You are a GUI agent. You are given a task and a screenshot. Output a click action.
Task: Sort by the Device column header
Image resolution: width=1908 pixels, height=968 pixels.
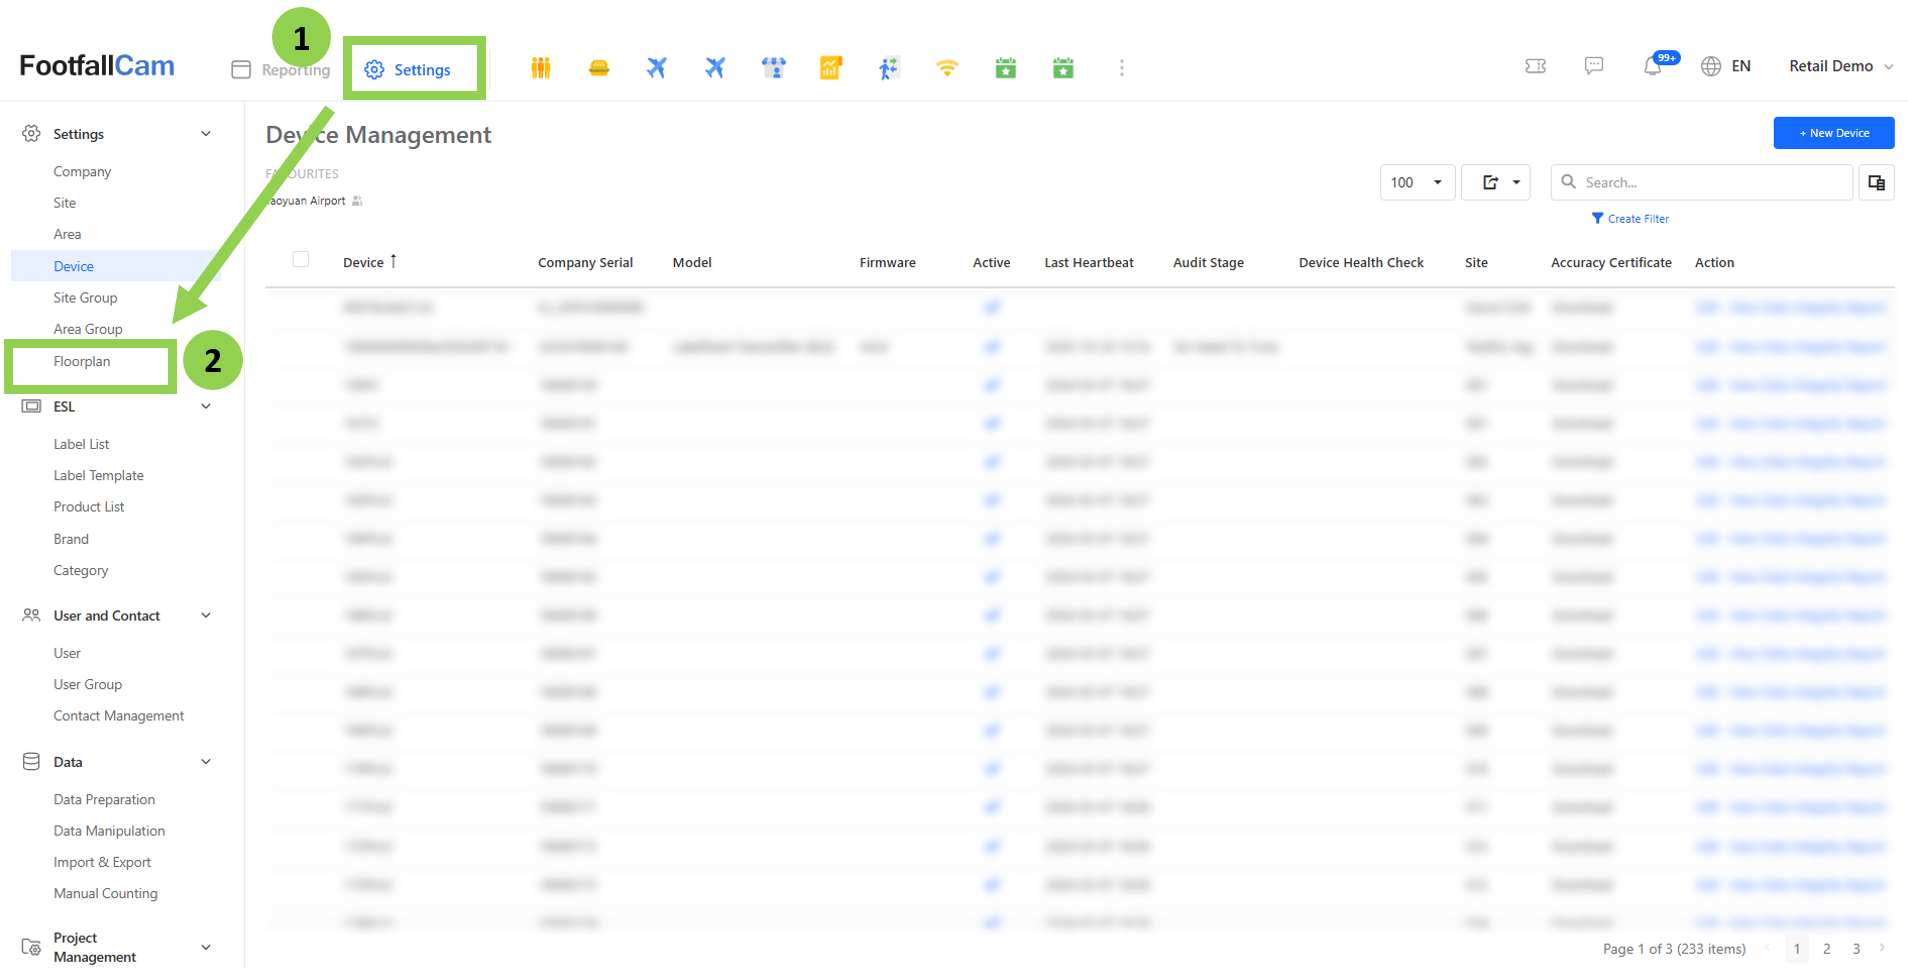click(364, 262)
